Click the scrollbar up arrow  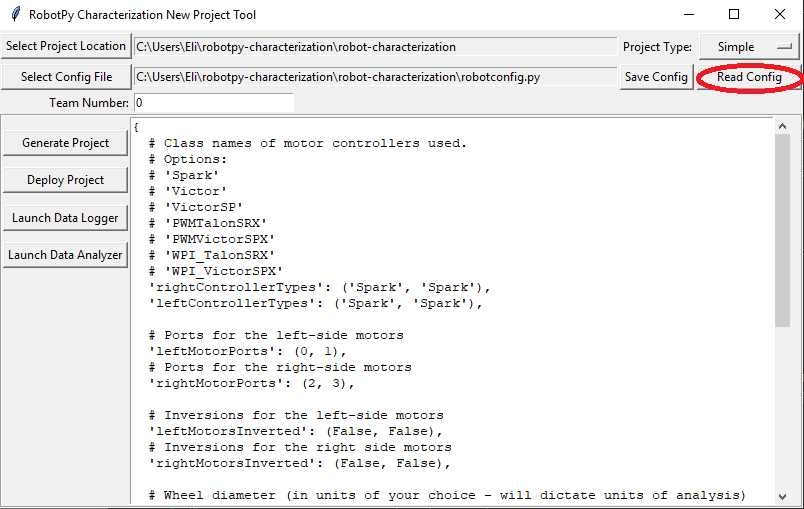tap(782, 126)
